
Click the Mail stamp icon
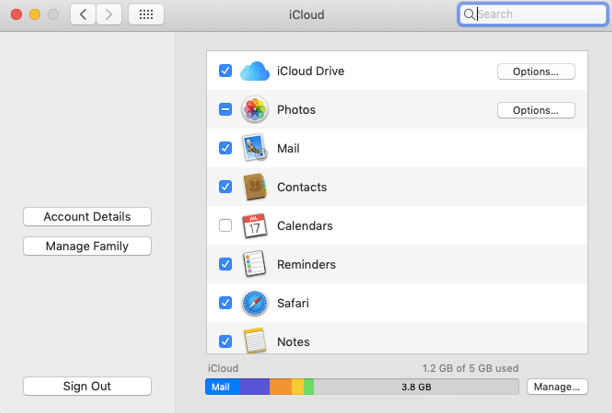point(254,148)
